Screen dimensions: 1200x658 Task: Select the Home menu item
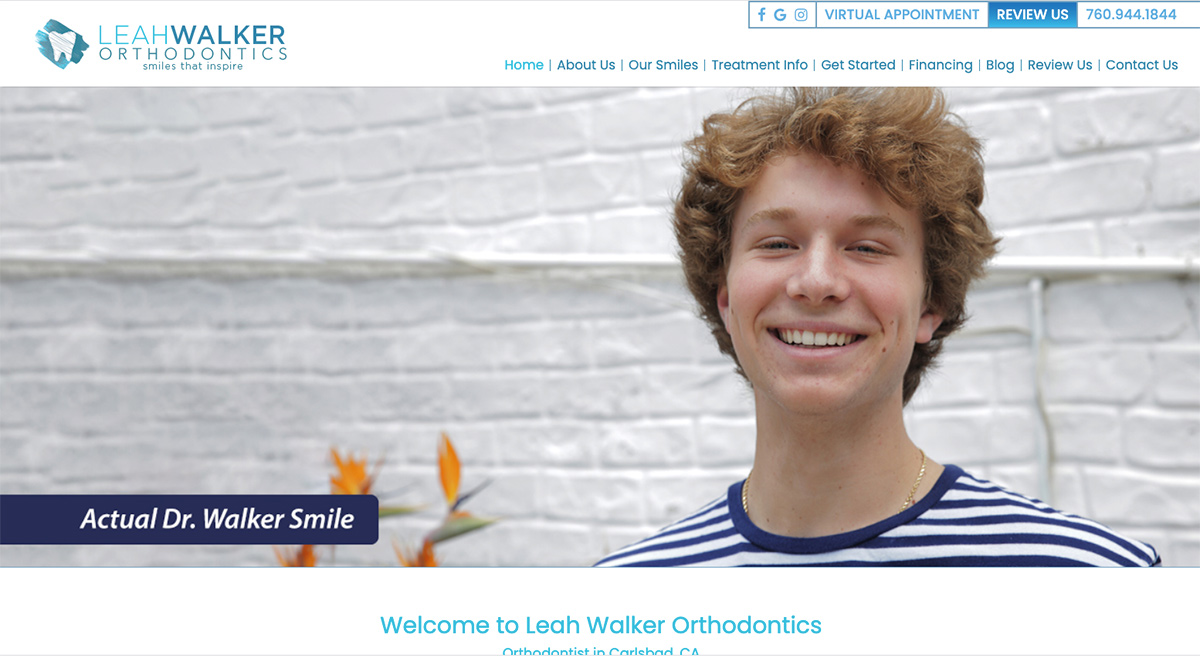coord(524,65)
